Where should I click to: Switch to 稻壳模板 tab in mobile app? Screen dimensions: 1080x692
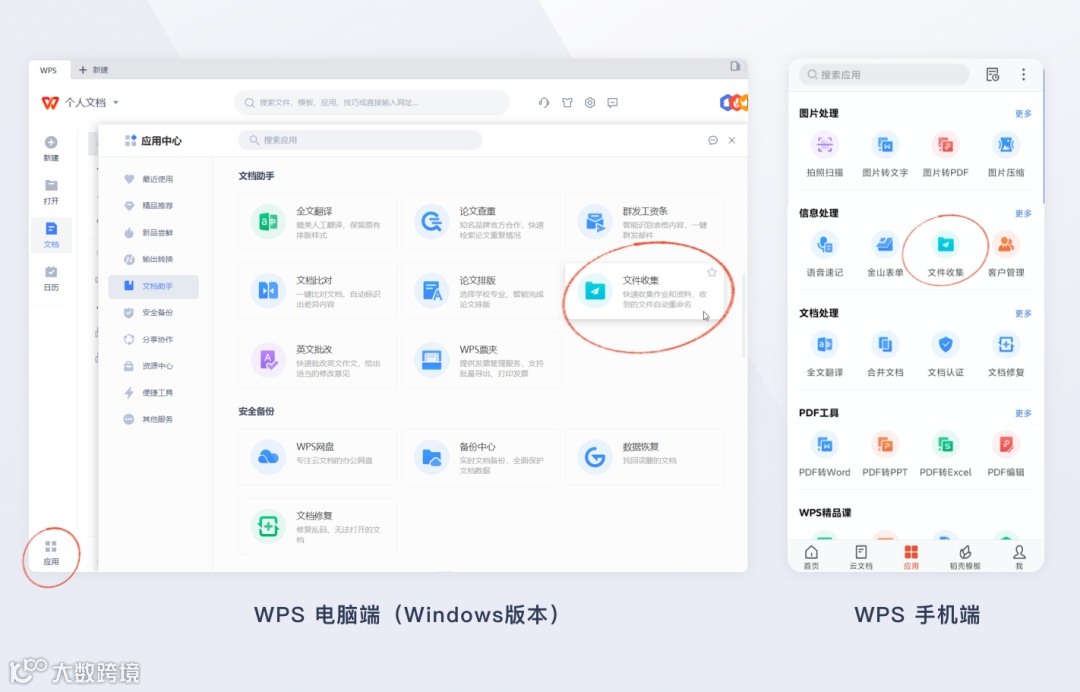tap(965, 557)
